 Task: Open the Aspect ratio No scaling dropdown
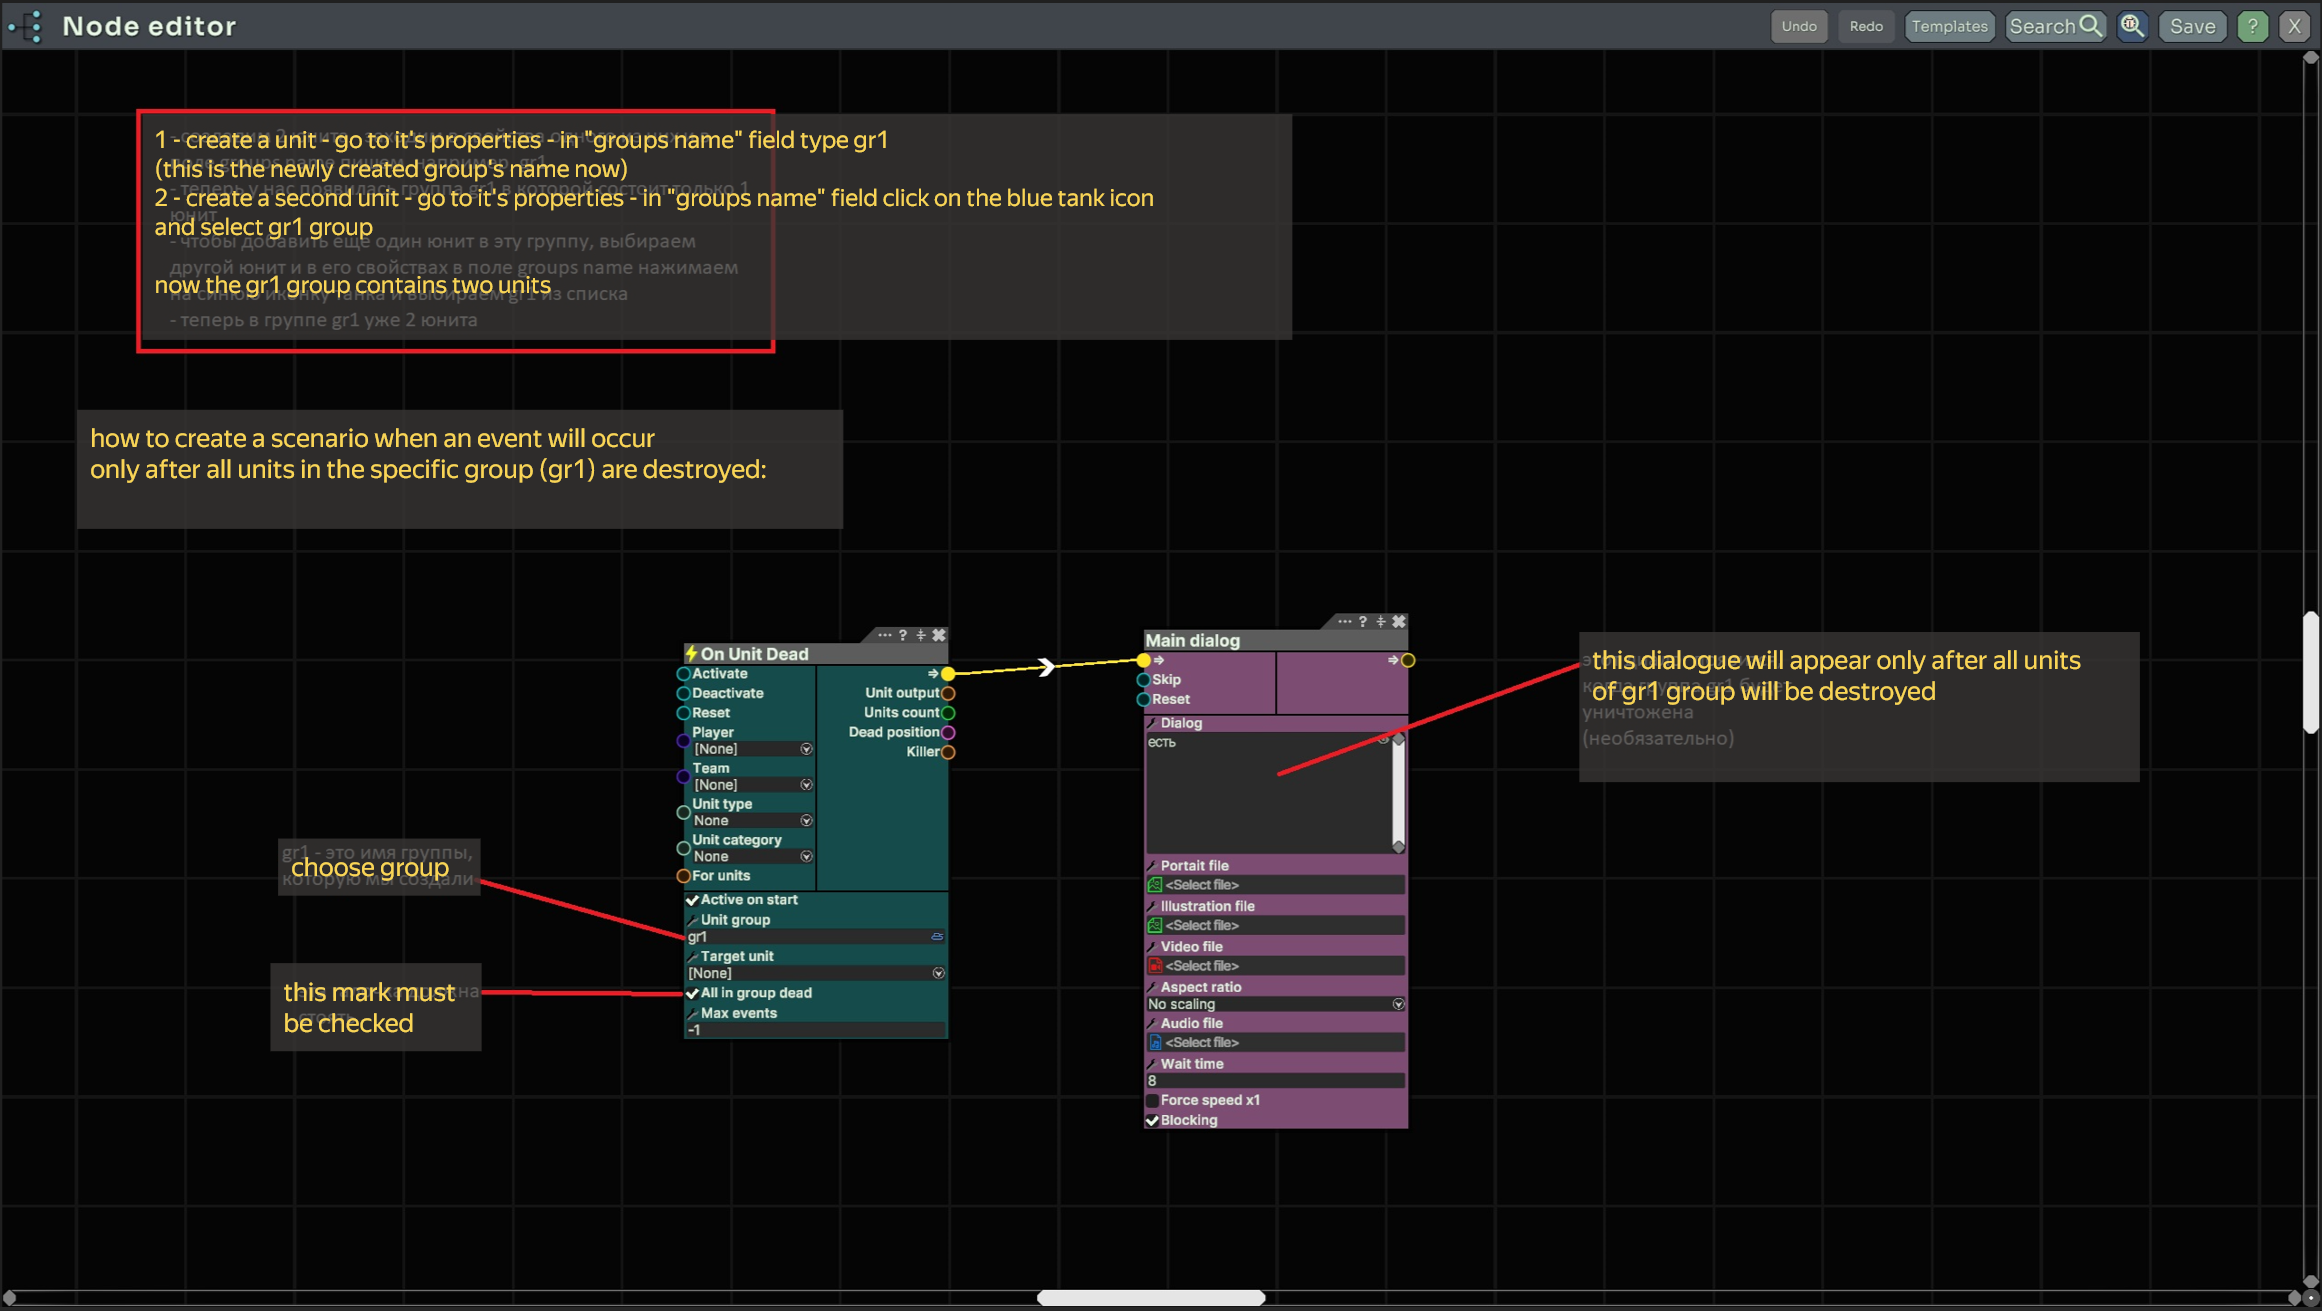[1398, 1004]
